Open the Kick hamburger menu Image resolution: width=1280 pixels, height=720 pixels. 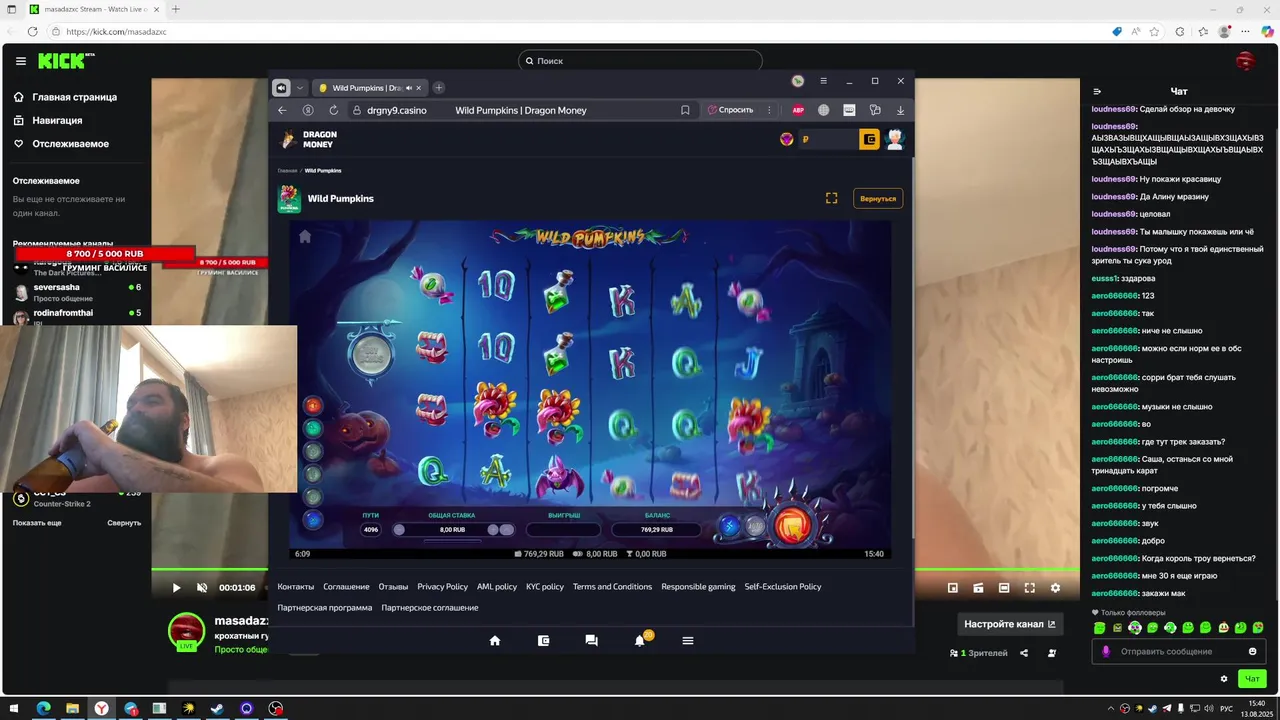(21, 61)
